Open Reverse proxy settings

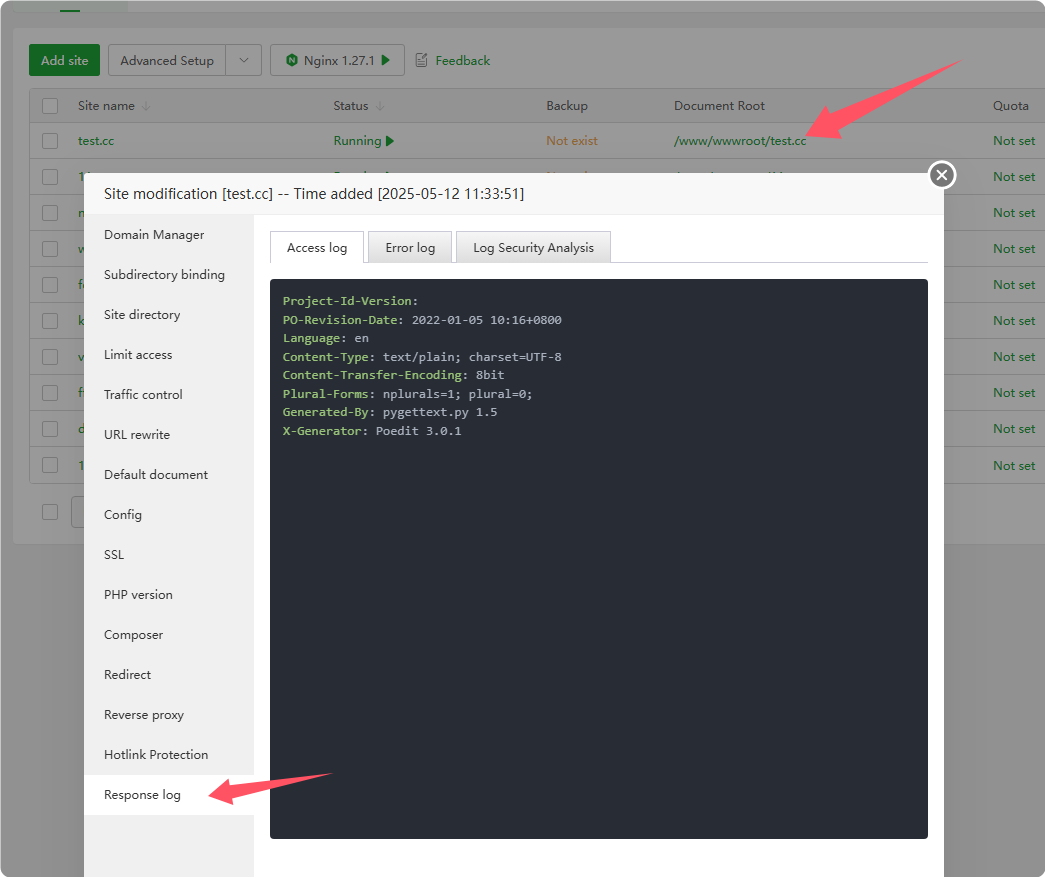(x=144, y=715)
